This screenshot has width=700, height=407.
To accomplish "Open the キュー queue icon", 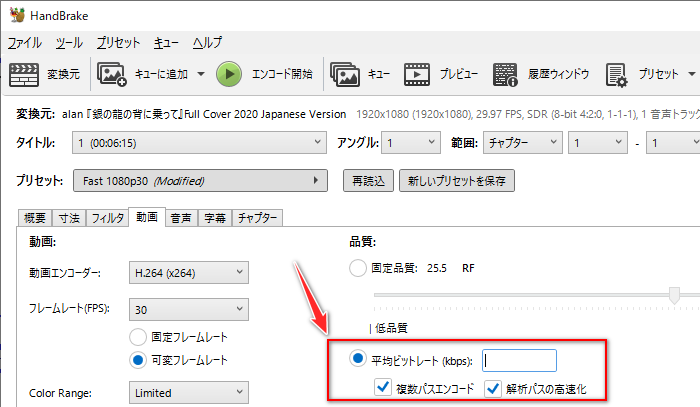I will (345, 74).
